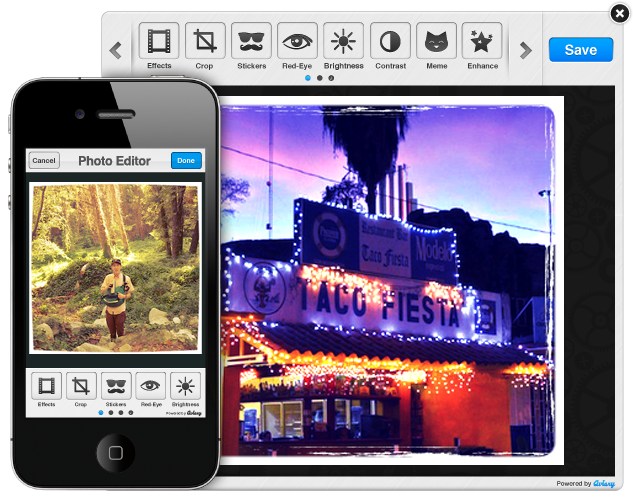Tap Cancel in phone Photo Editor
The width and height of the screenshot is (633, 502).
click(44, 160)
